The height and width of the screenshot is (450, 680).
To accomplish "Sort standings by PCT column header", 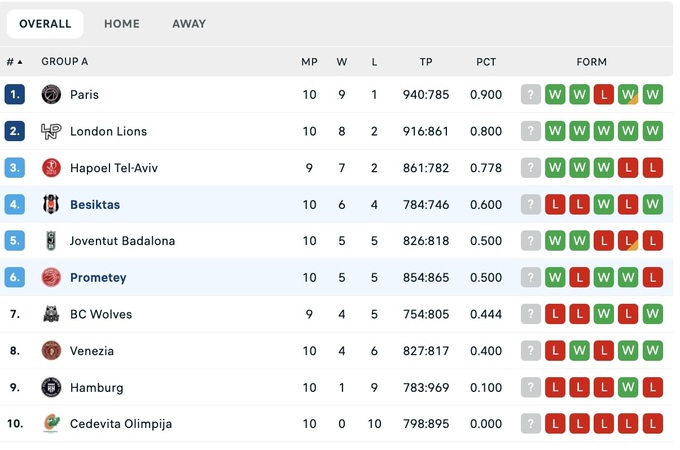I will 486,62.
